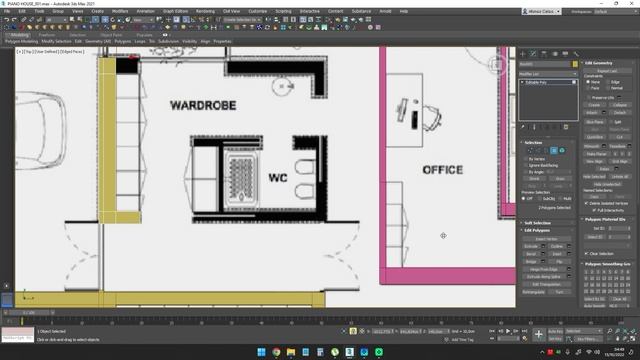Select Element sub-object level icon

pyautogui.click(x=562, y=151)
